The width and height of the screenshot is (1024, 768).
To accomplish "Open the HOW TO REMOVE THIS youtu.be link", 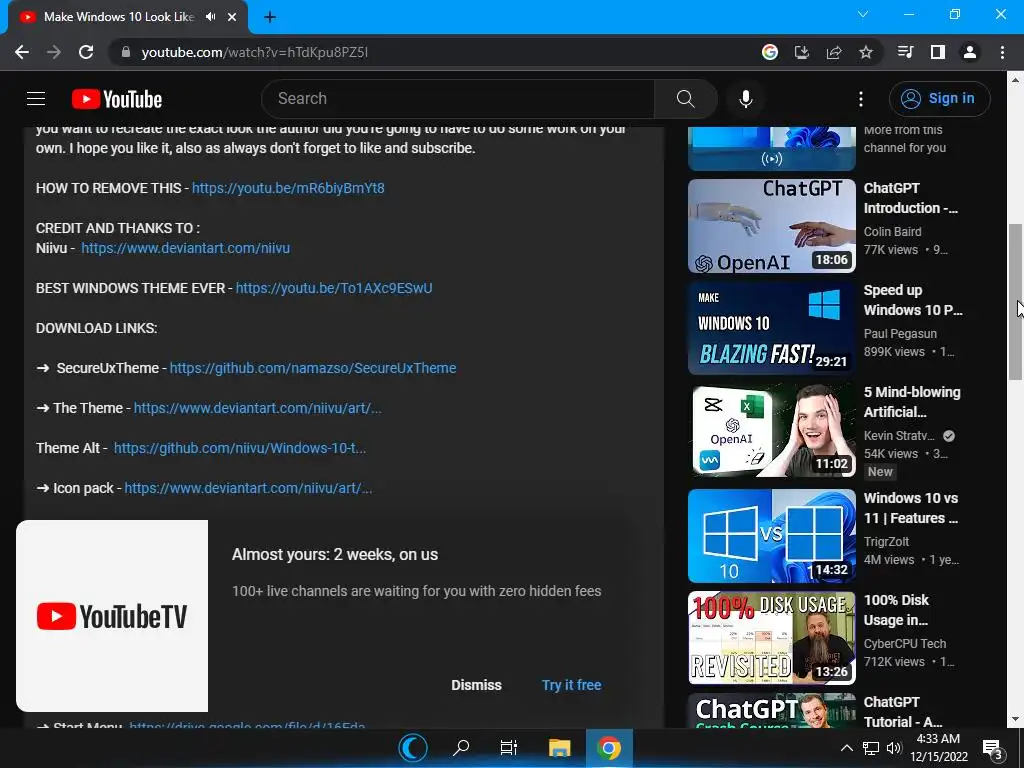I will [288, 188].
